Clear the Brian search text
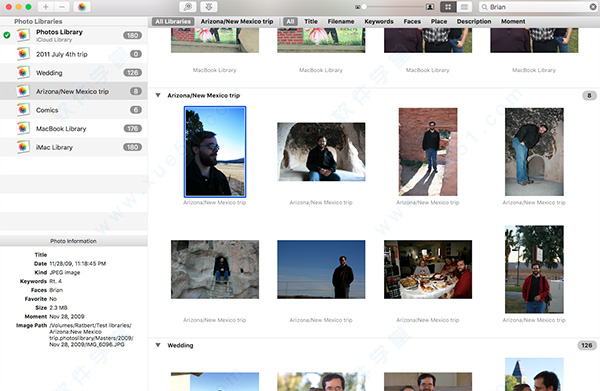600x391 pixels. (592, 7)
